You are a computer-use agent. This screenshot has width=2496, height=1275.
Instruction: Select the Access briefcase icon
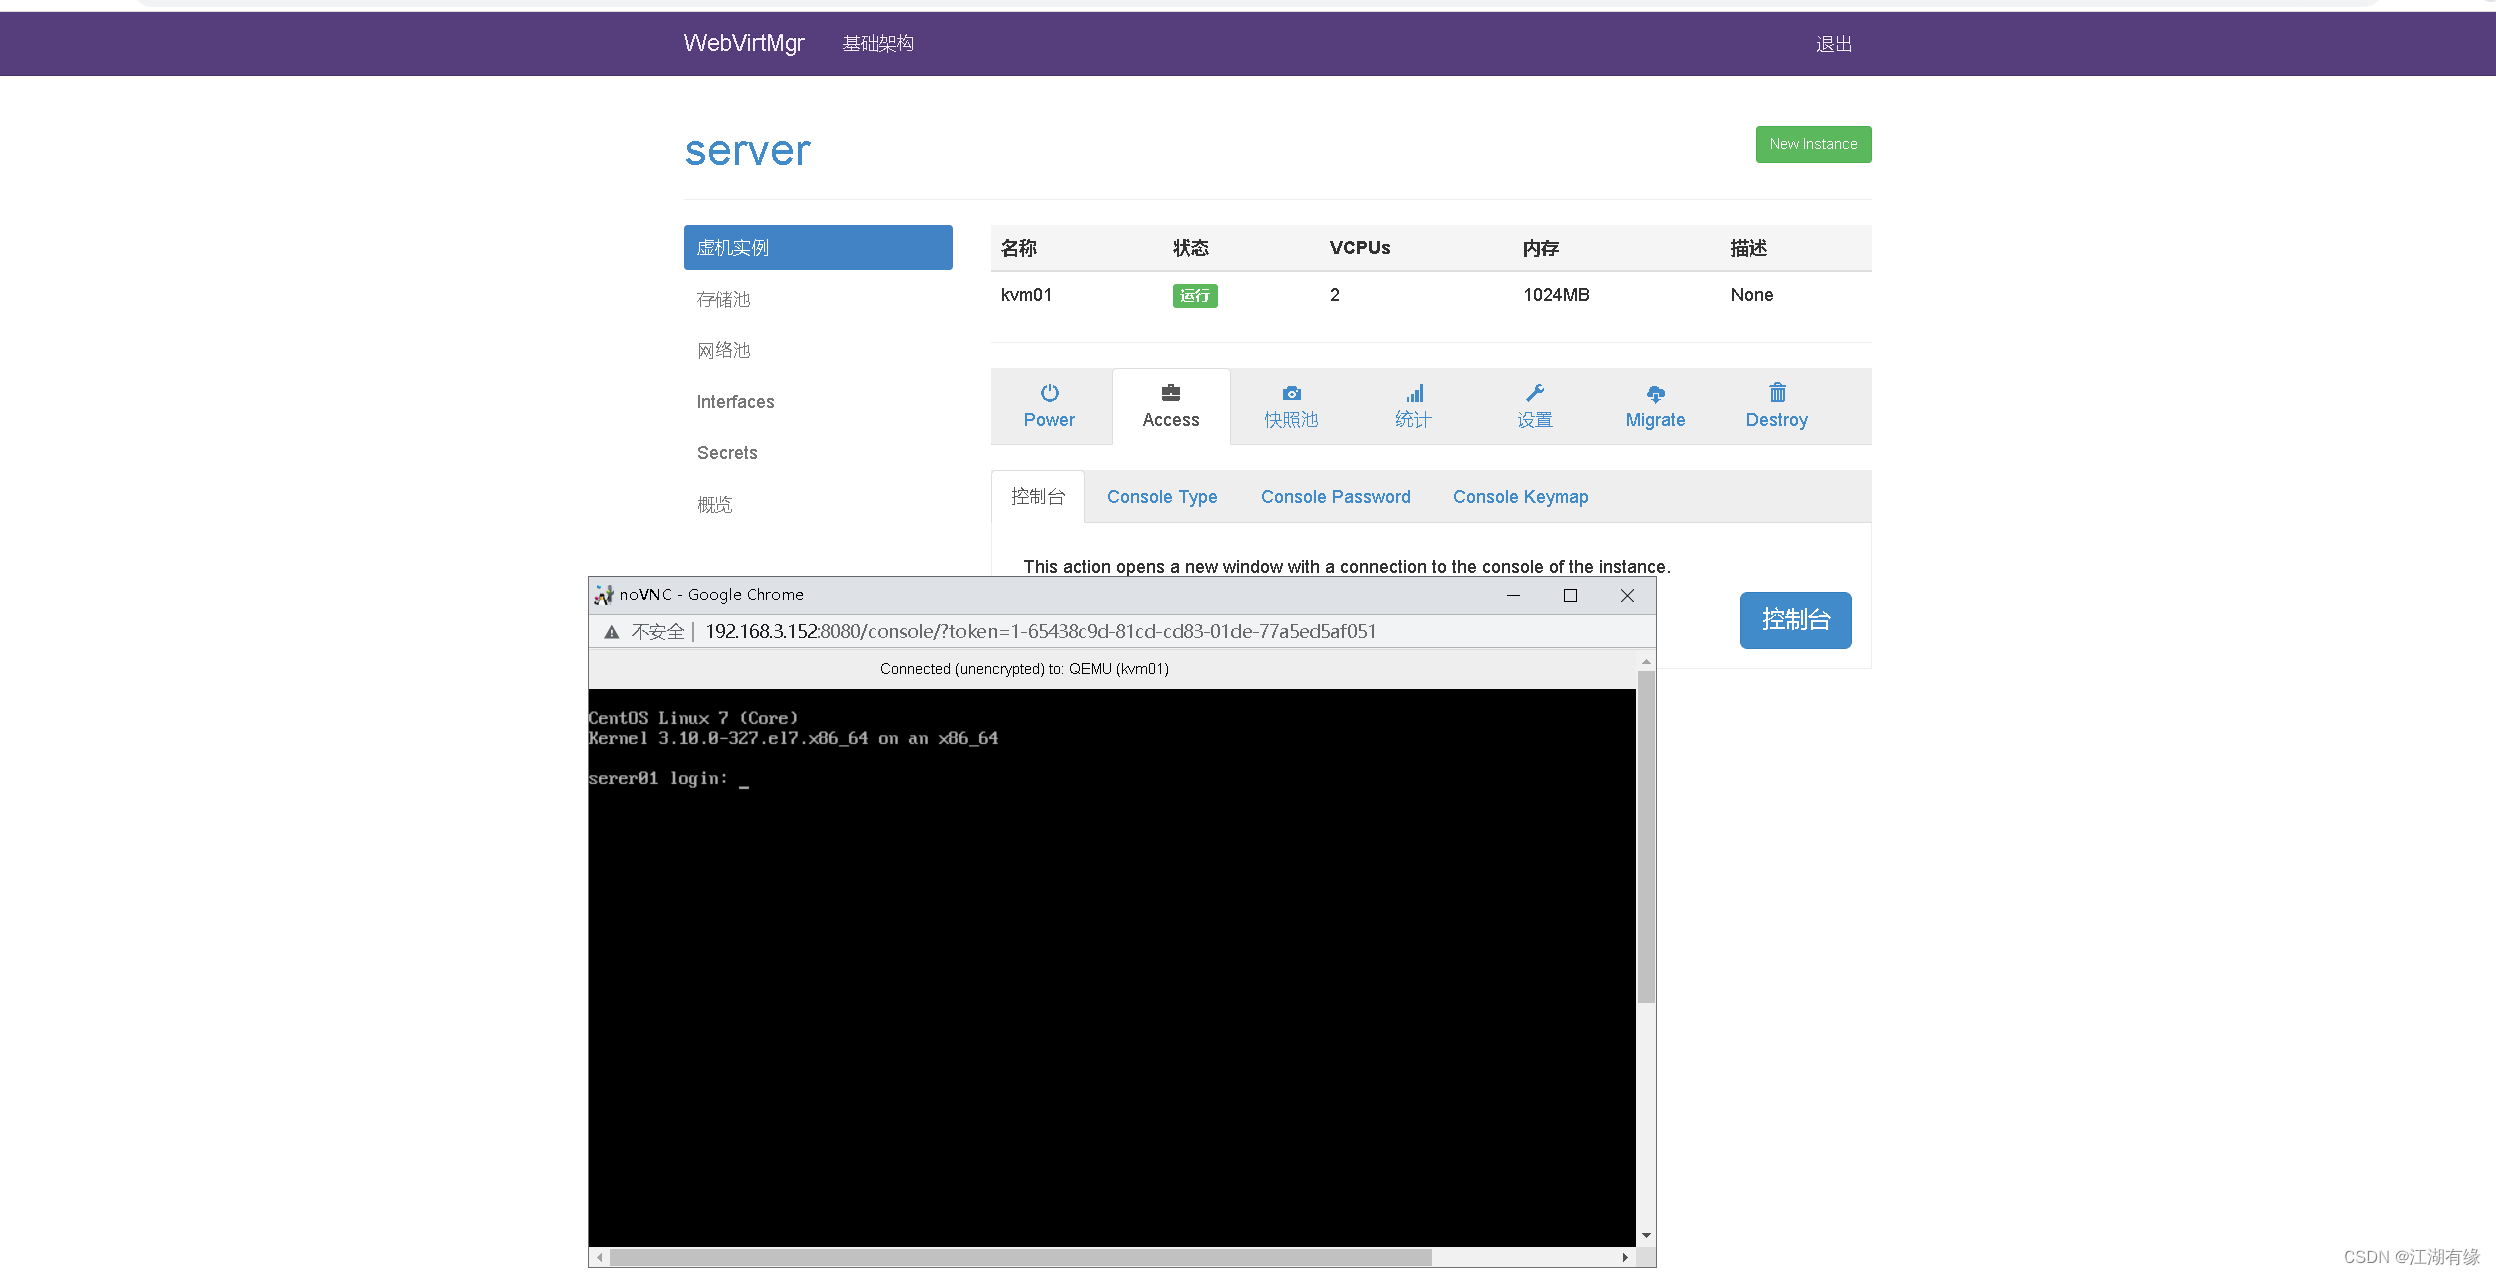pos(1170,393)
